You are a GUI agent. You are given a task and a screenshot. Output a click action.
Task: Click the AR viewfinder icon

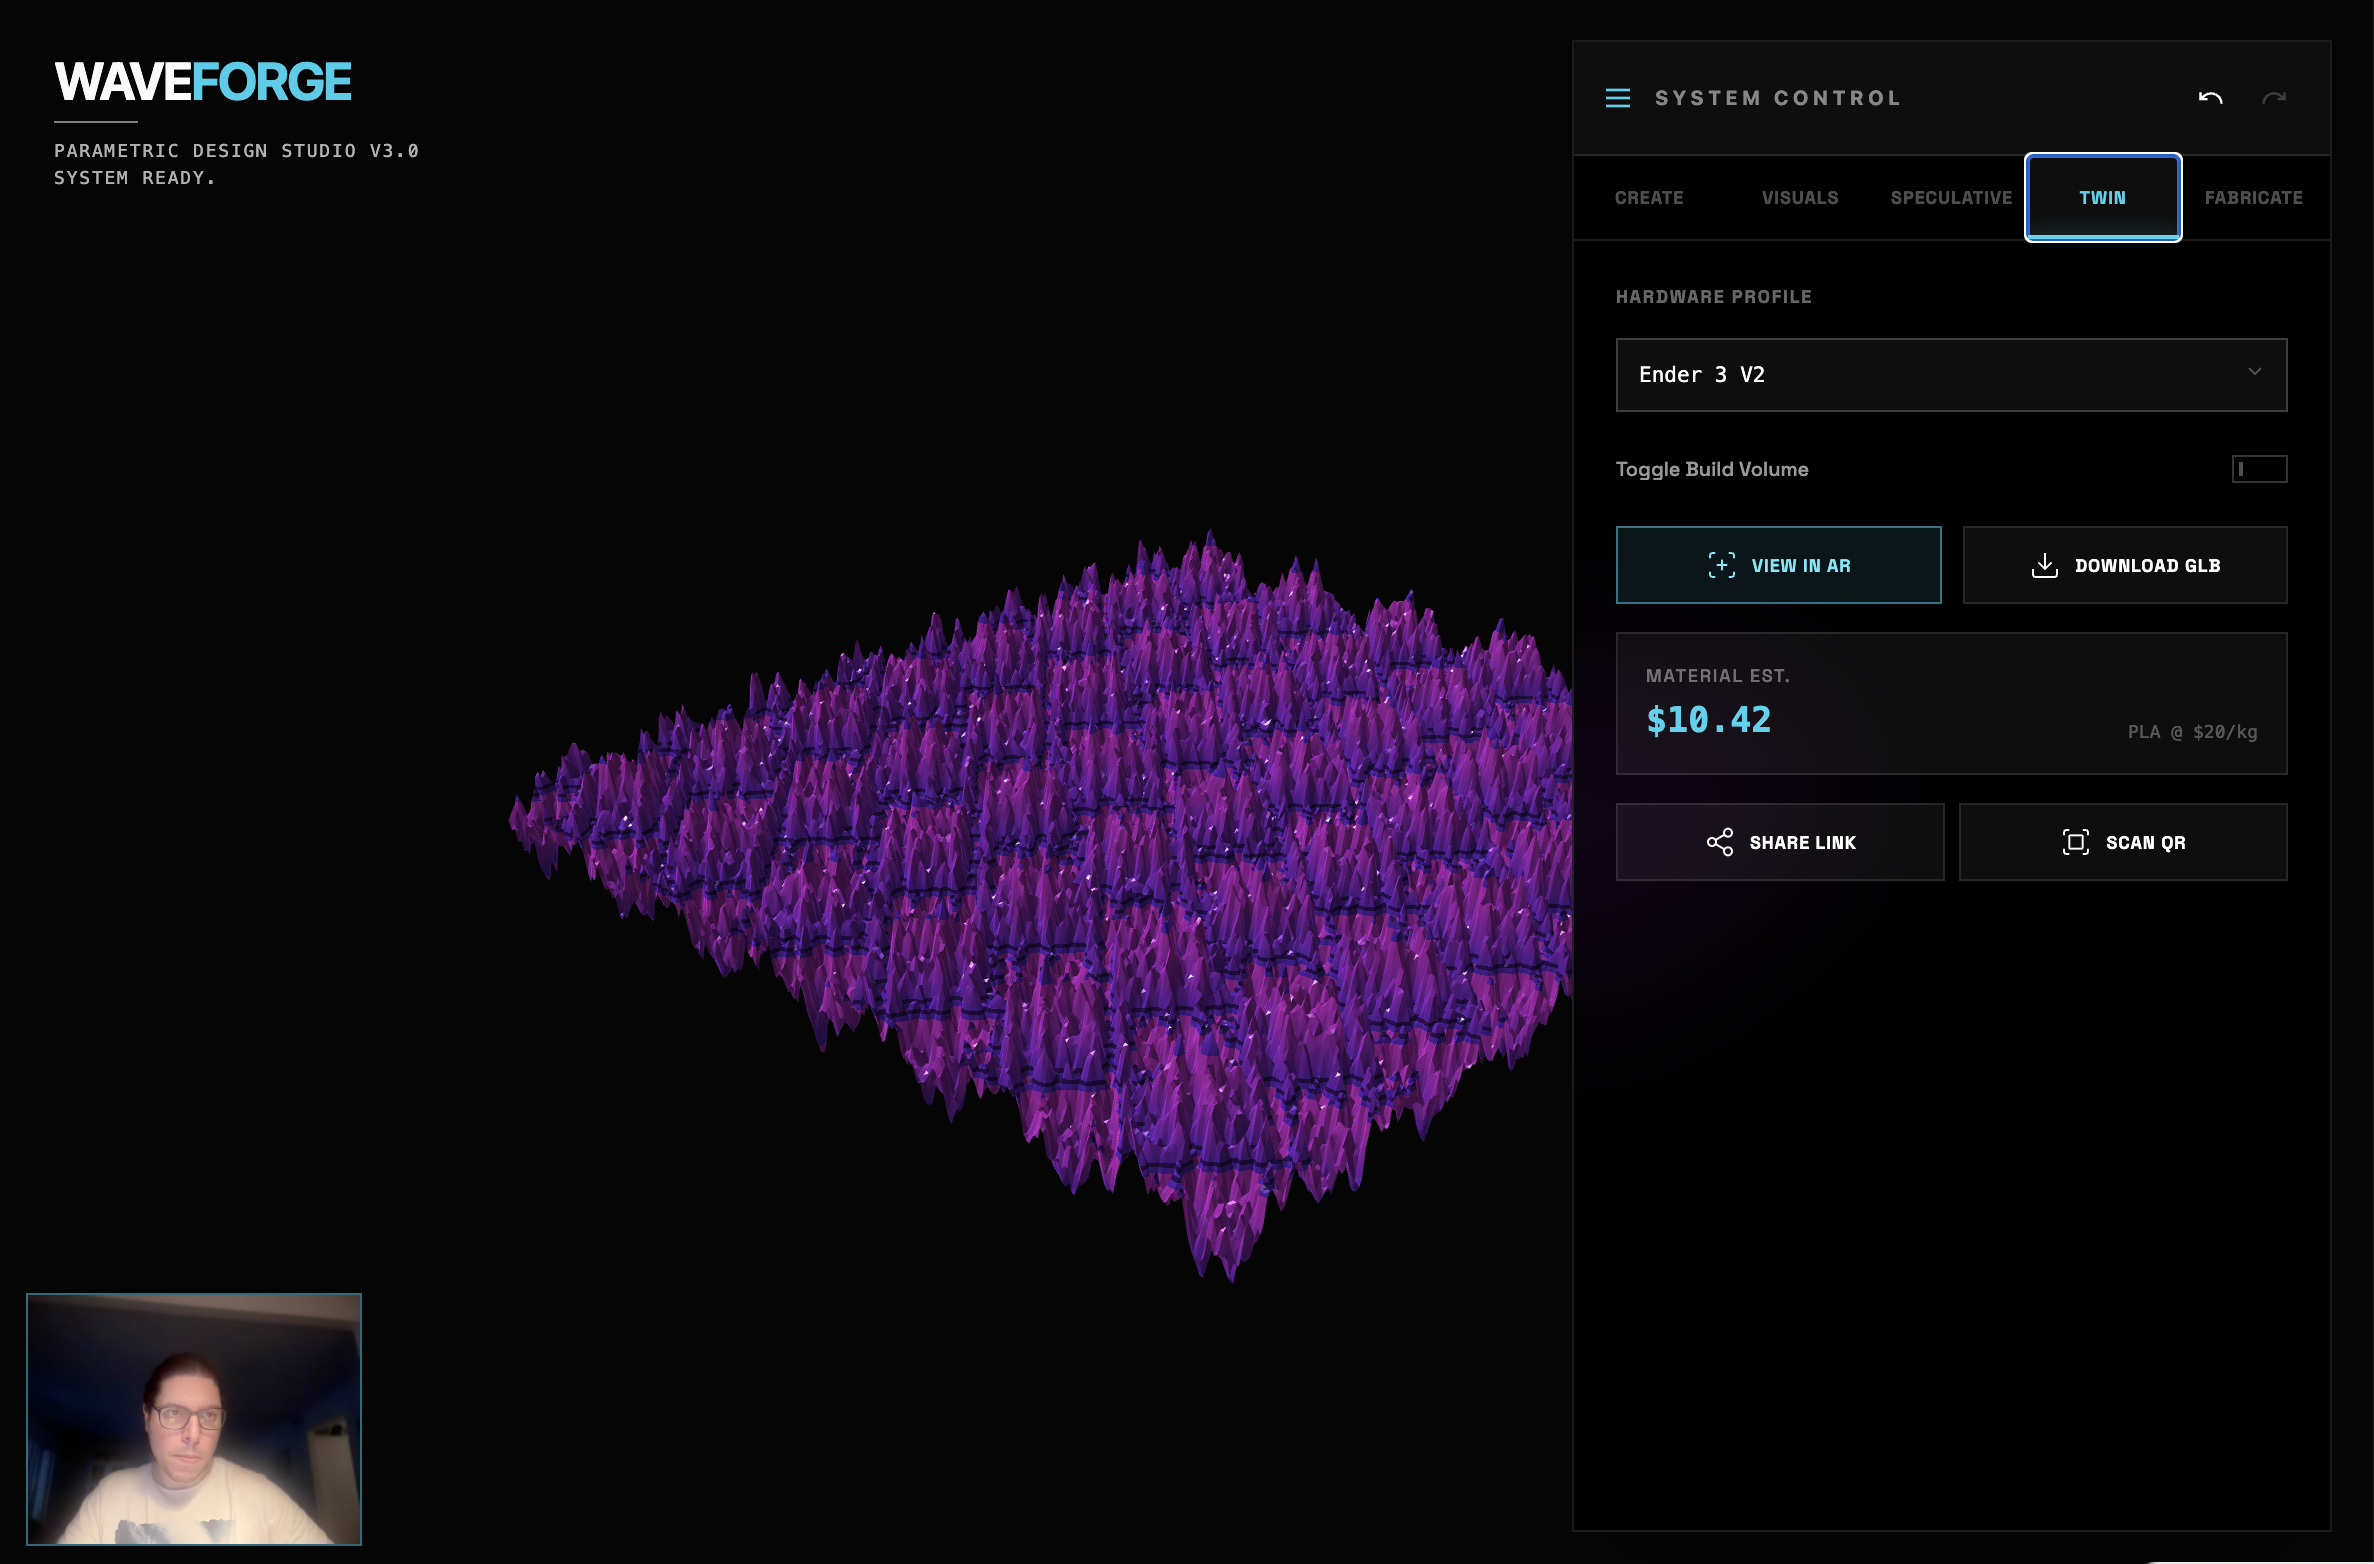coord(1721,565)
